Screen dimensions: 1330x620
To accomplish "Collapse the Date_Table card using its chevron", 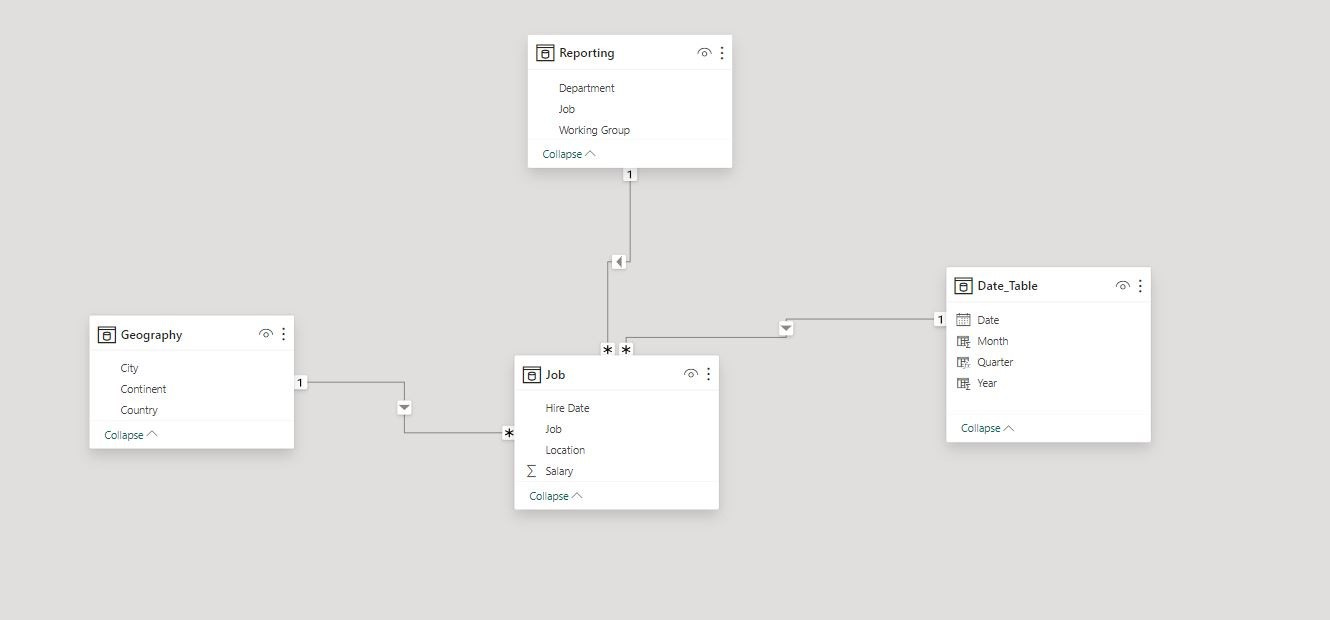I will [x=986, y=428].
